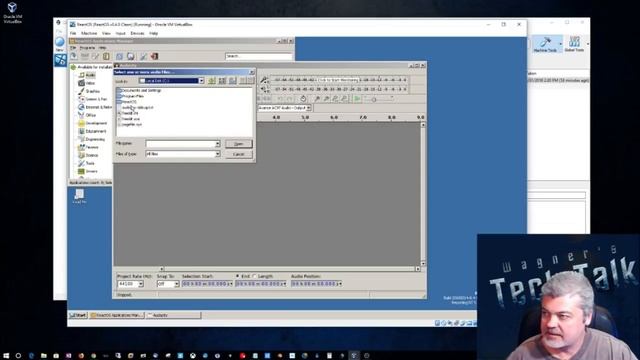Expand the Files of type dropdown
The height and width of the screenshot is (360, 640).
[218, 154]
